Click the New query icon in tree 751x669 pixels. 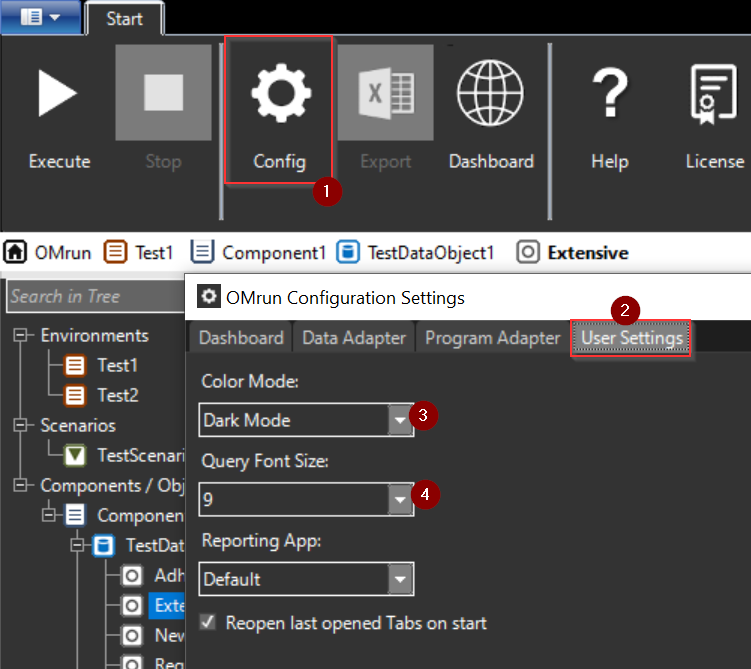pos(132,636)
